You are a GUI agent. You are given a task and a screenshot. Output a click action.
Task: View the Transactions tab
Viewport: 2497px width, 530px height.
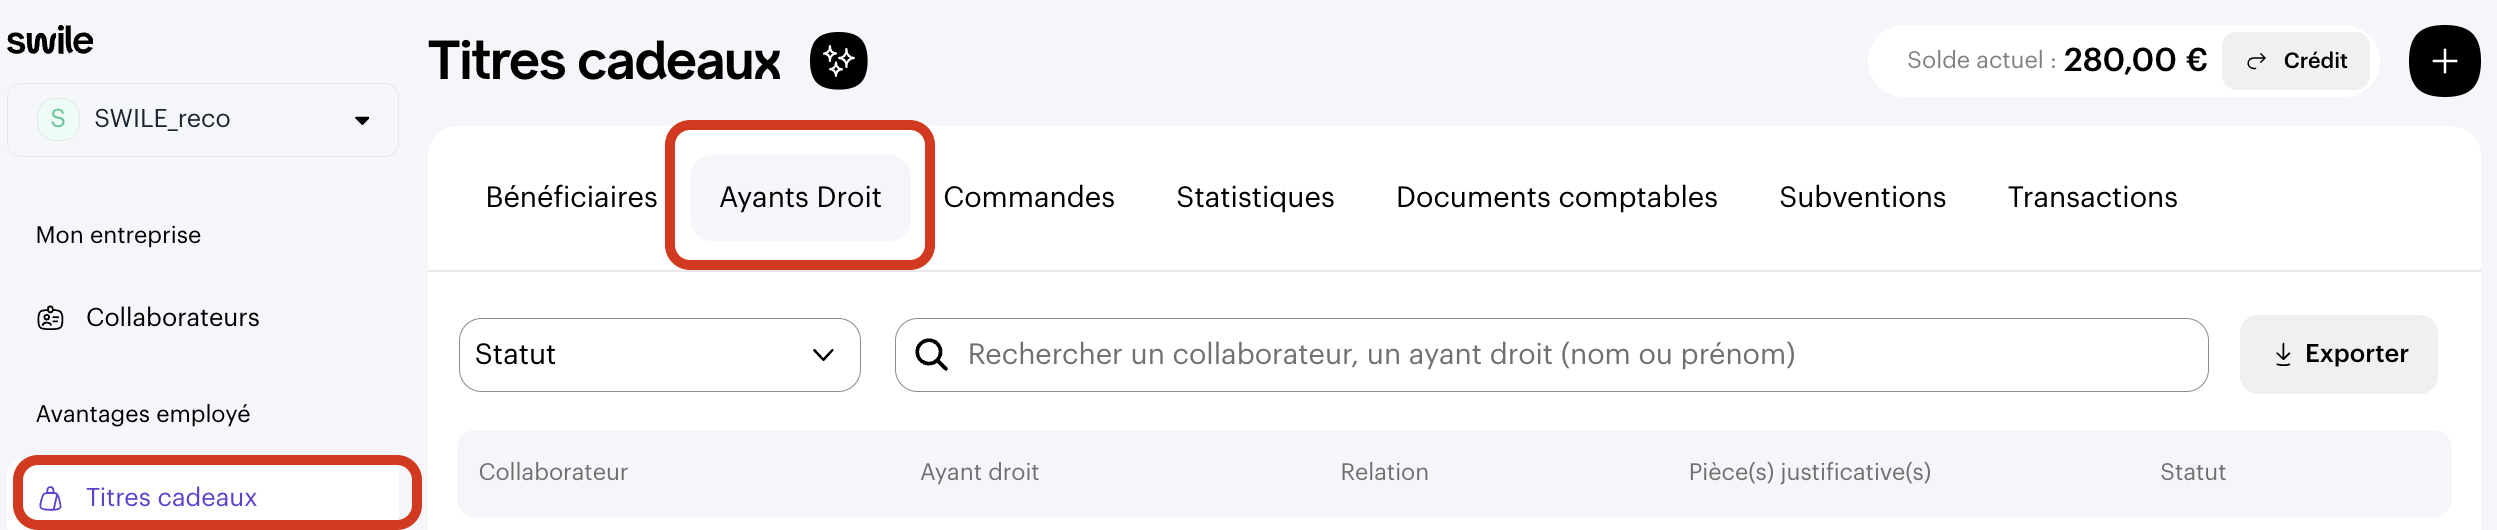pos(2092,197)
